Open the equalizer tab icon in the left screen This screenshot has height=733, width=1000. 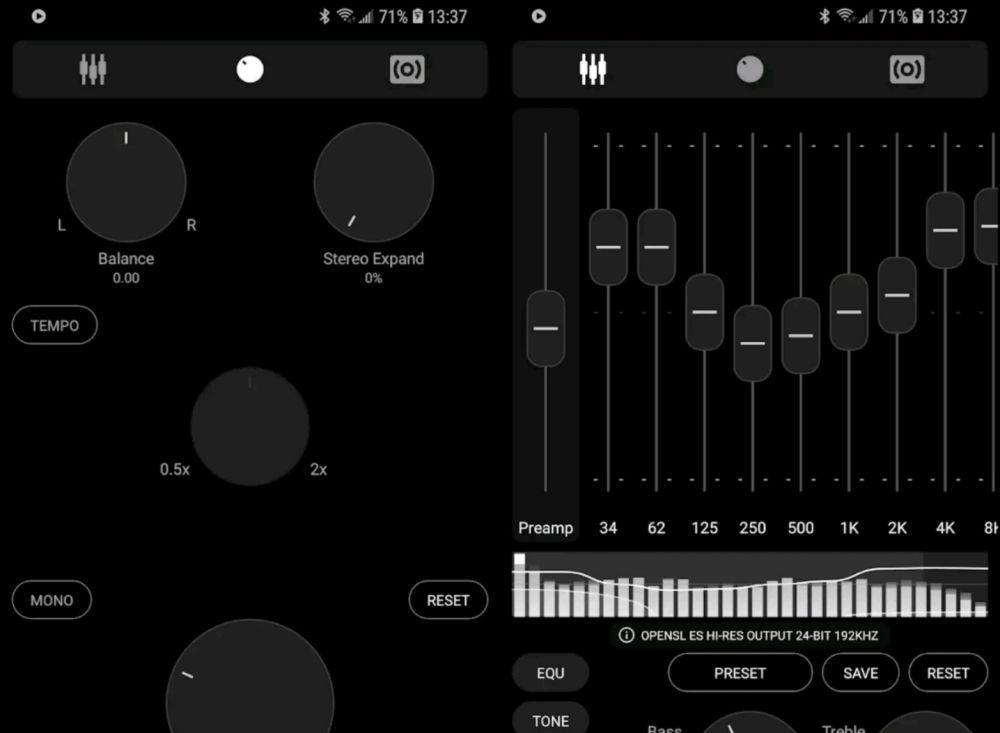click(x=92, y=69)
